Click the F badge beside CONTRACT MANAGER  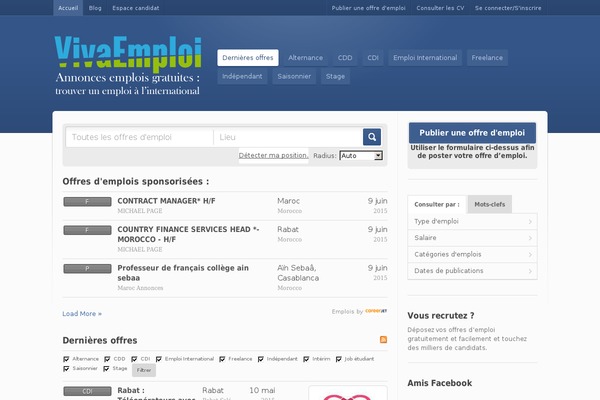87,201
